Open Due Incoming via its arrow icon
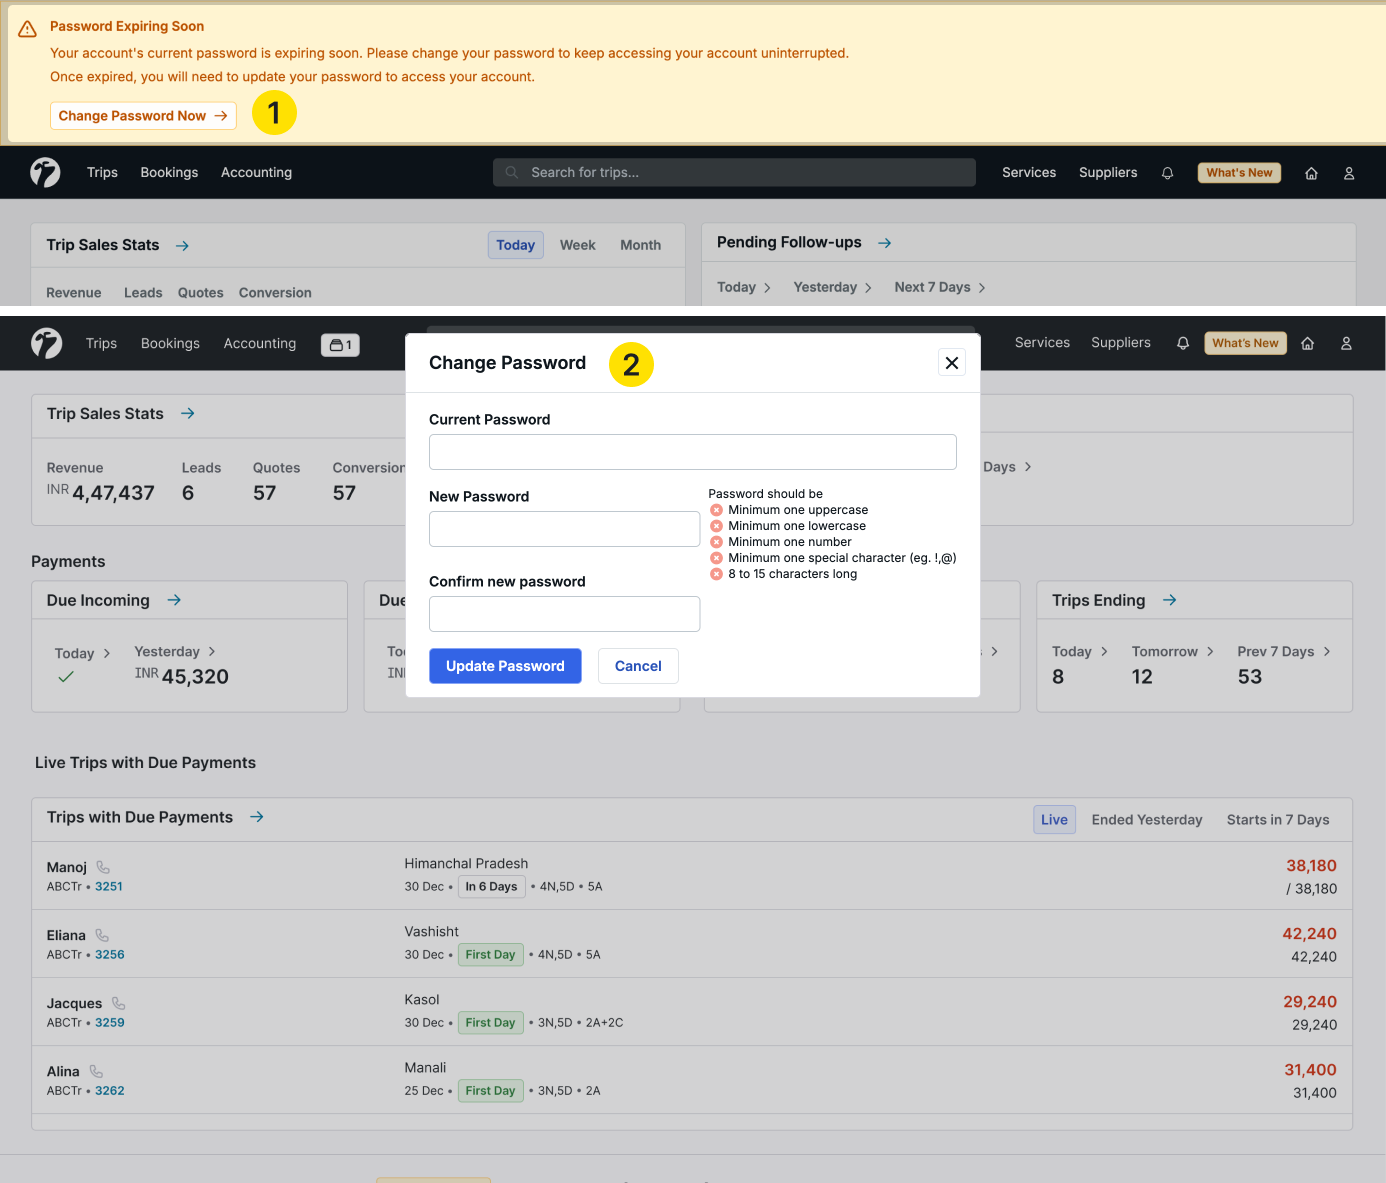This screenshot has height=1183, width=1386. point(174,600)
